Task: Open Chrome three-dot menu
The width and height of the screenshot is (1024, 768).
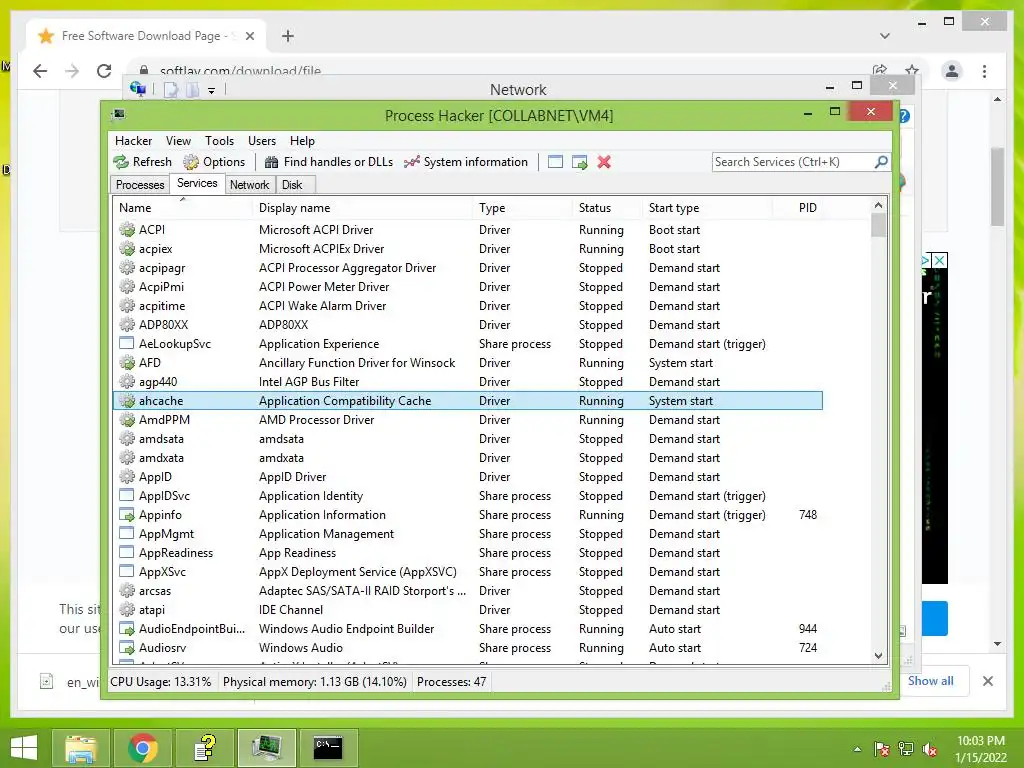Action: 984,71
